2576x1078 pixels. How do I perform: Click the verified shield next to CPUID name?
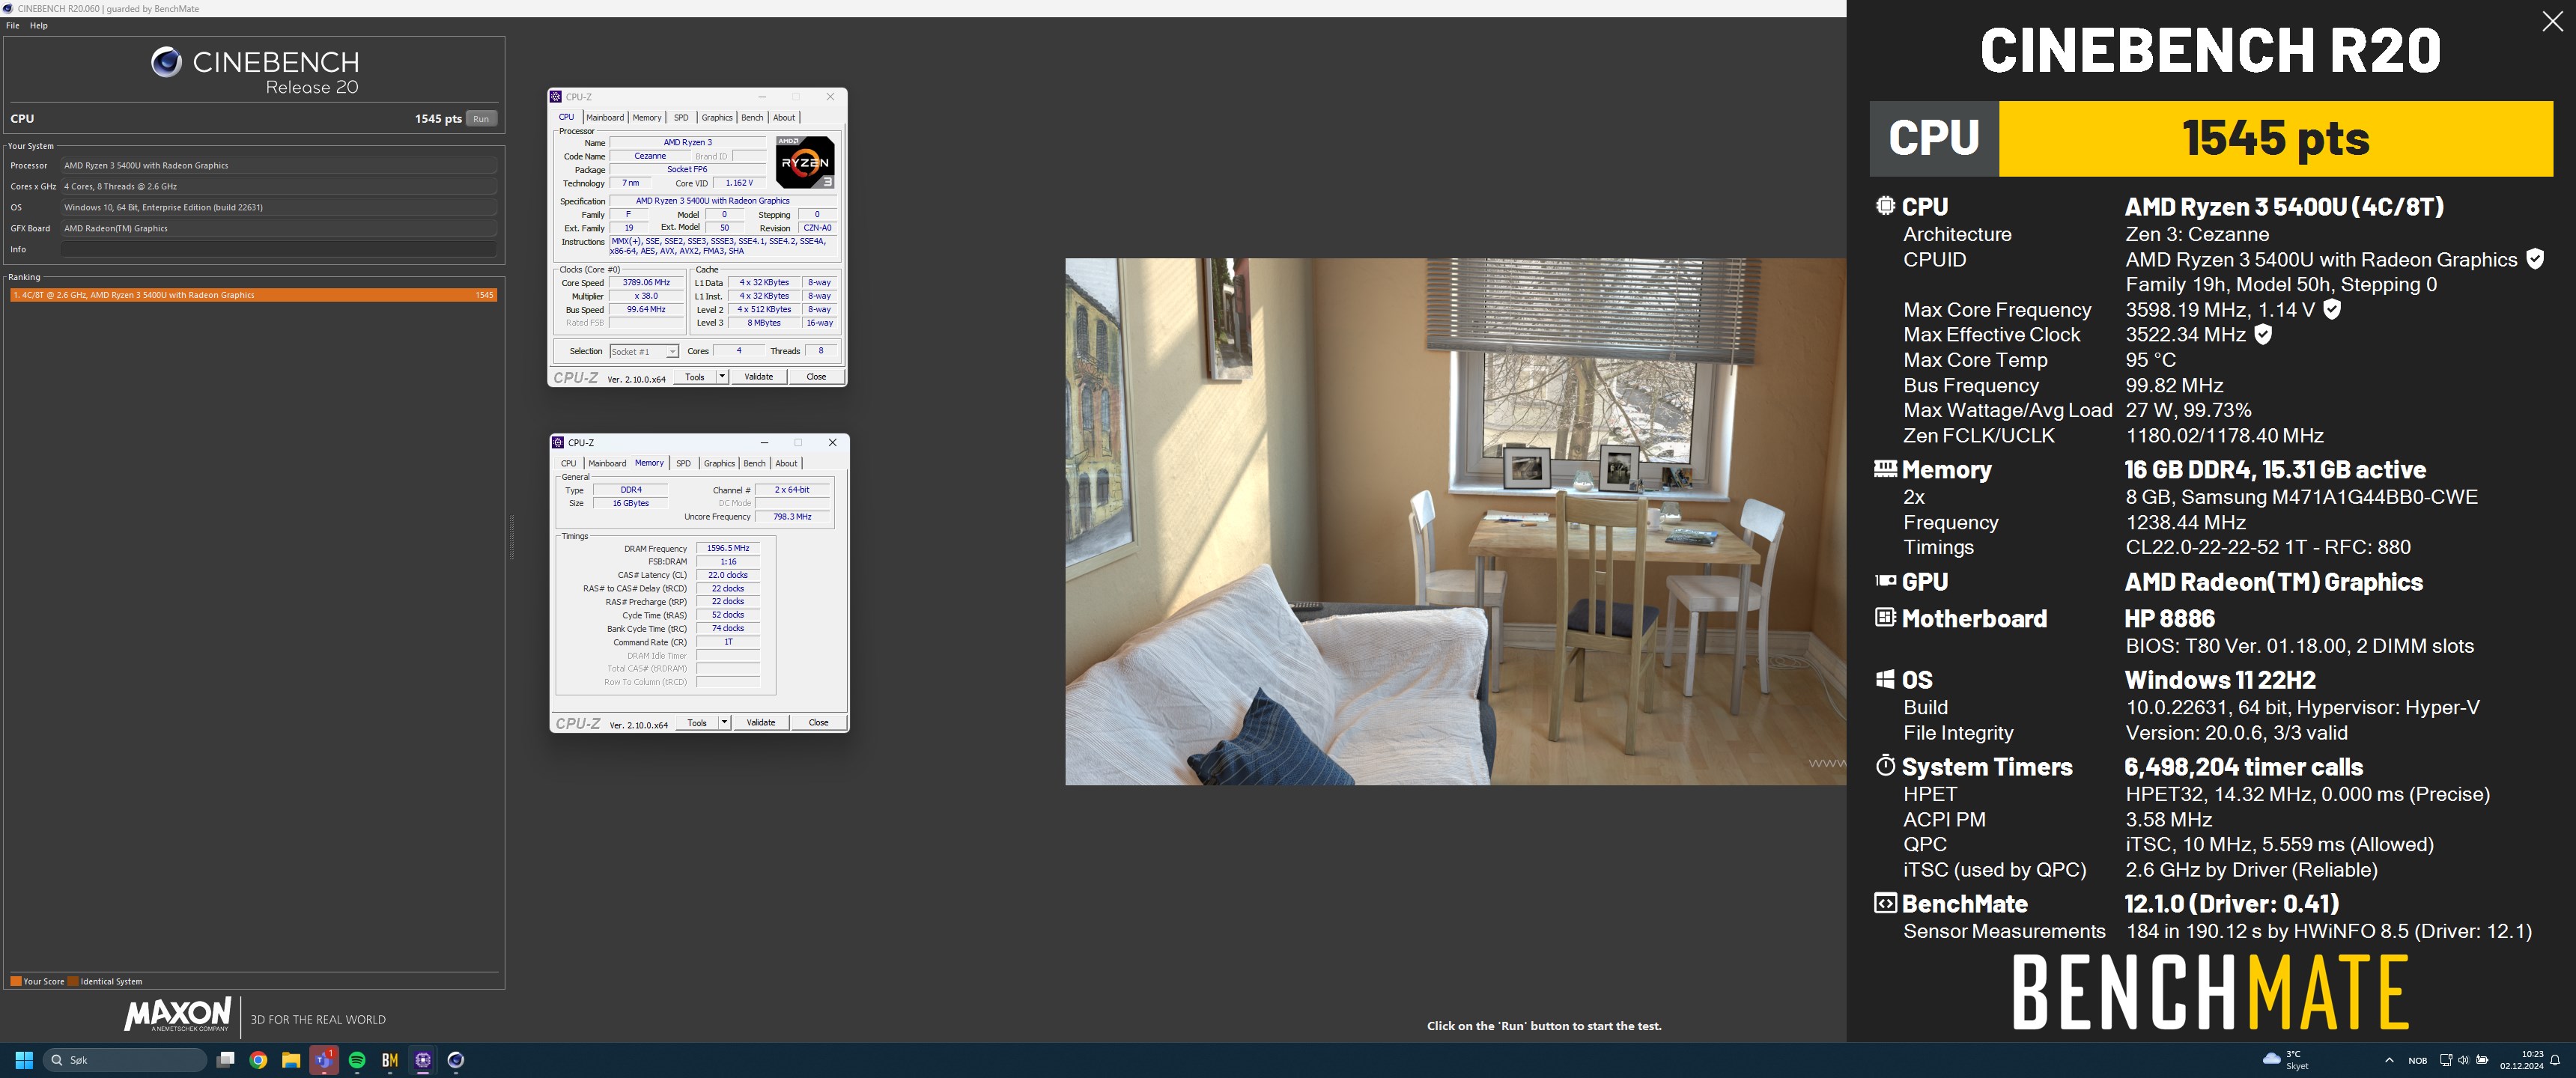[2535, 259]
